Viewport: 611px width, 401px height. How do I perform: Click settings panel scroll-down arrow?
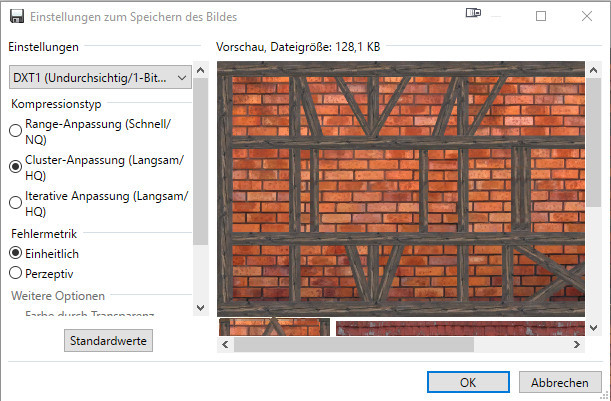click(201, 307)
